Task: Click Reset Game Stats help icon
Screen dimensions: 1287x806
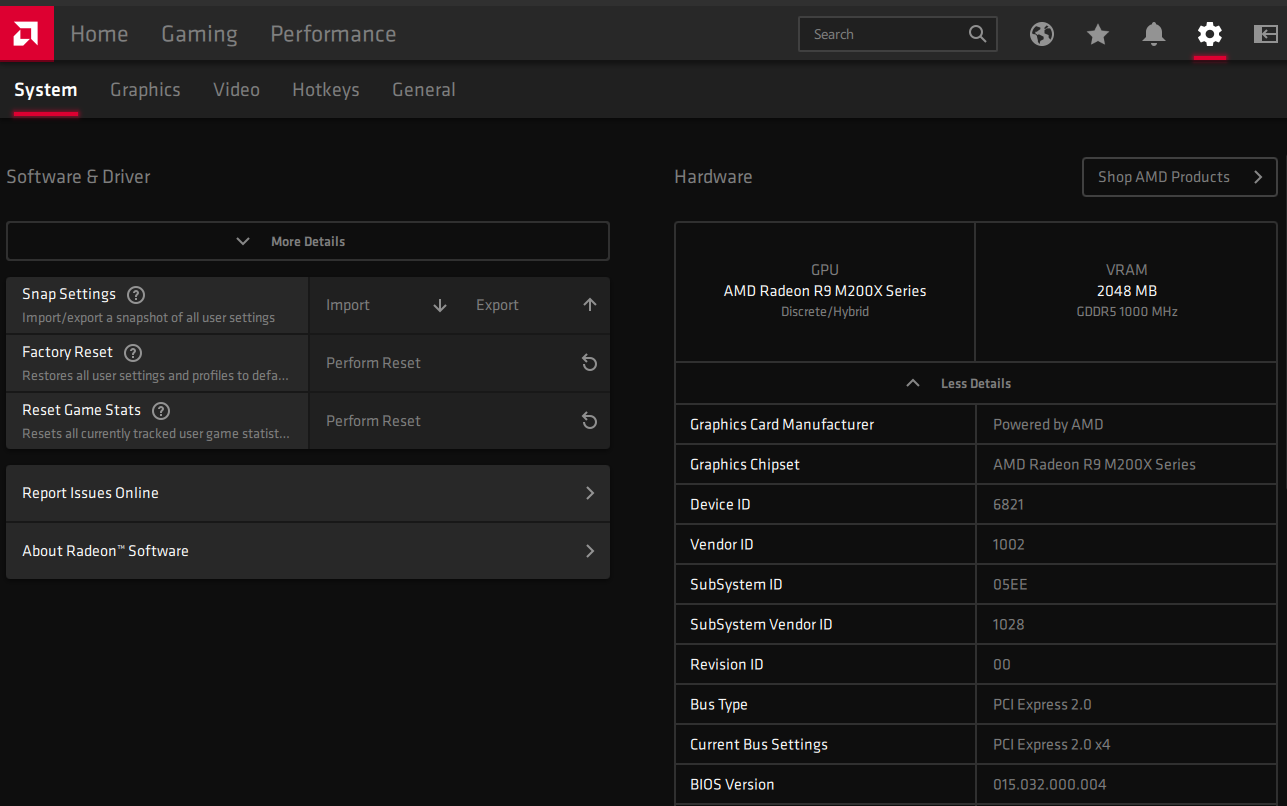Action: point(161,411)
